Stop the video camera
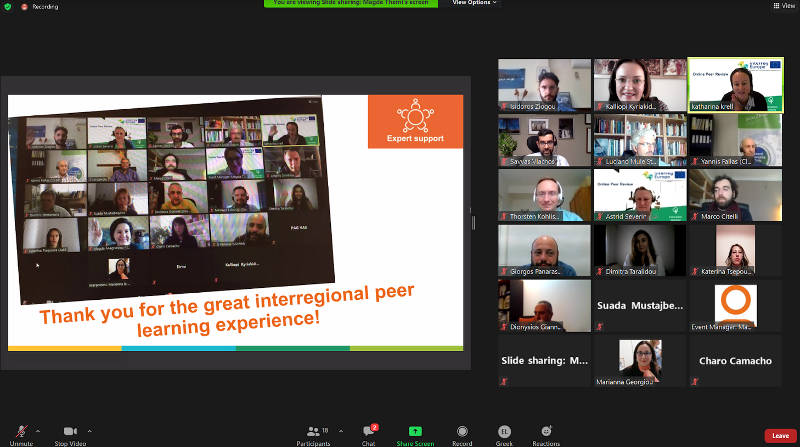 (x=70, y=432)
